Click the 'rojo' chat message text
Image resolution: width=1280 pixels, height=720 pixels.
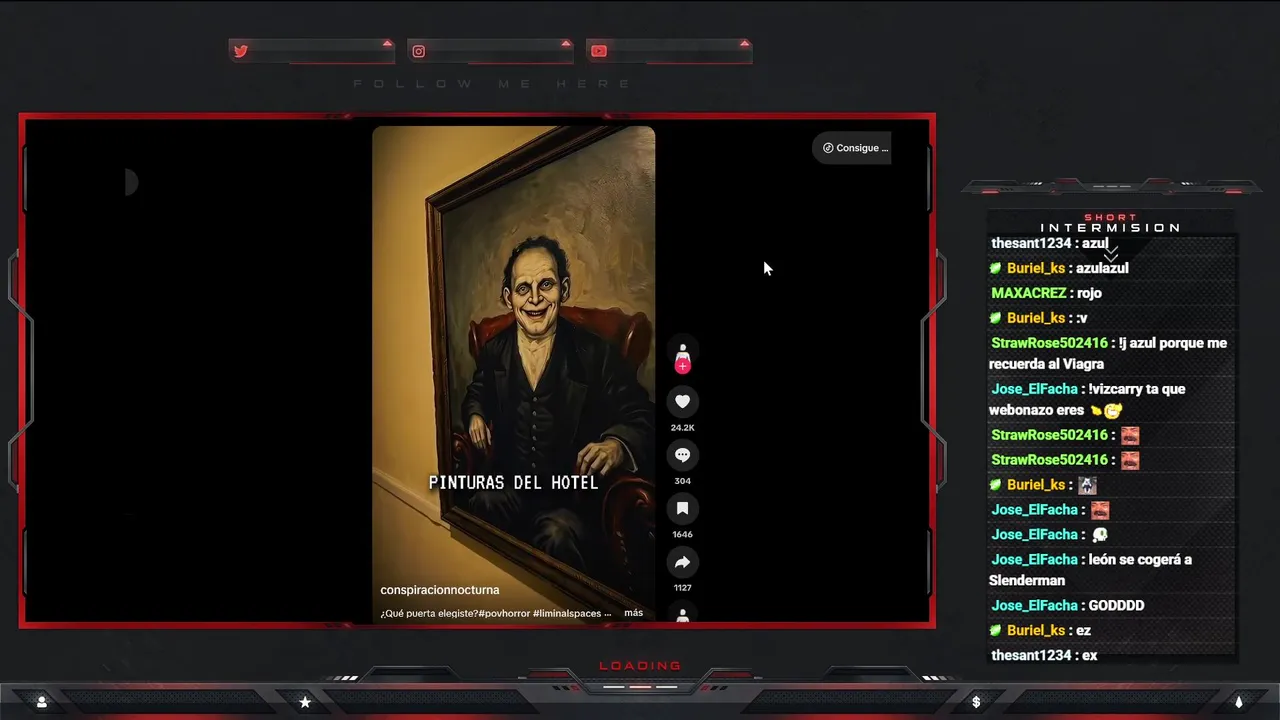click(1089, 293)
